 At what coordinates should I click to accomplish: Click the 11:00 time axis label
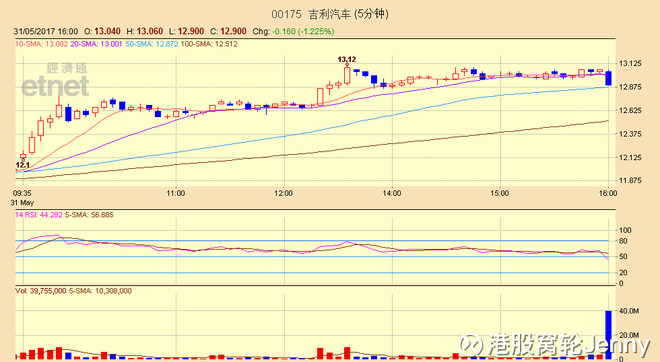tap(176, 193)
